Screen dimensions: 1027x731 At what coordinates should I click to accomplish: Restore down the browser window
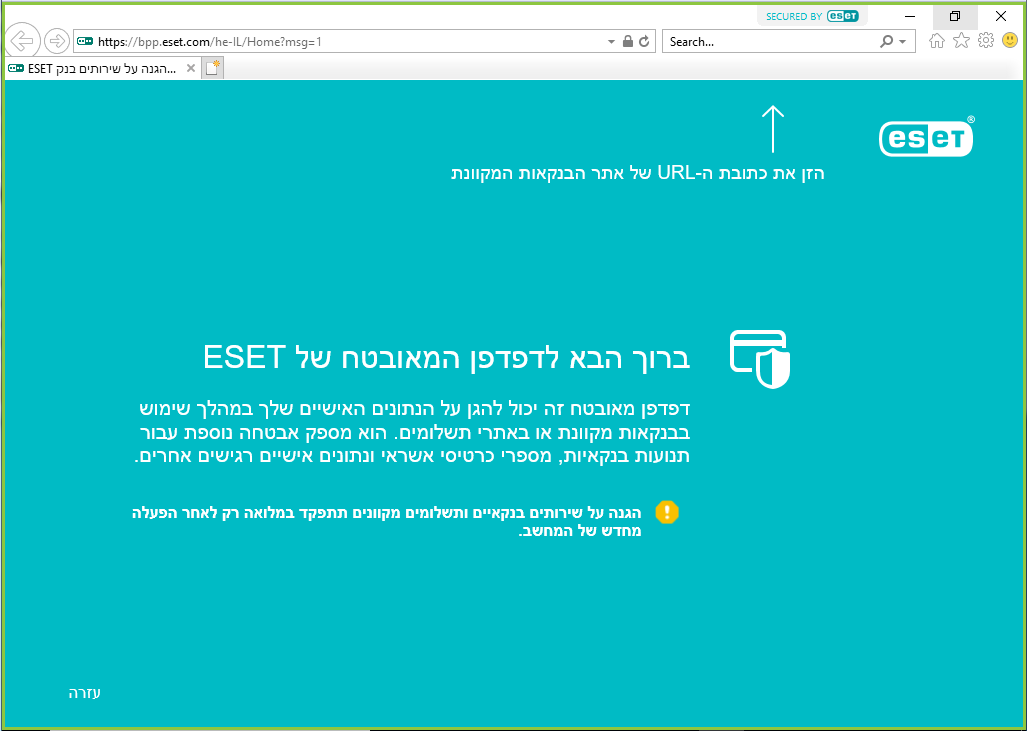[x=955, y=16]
